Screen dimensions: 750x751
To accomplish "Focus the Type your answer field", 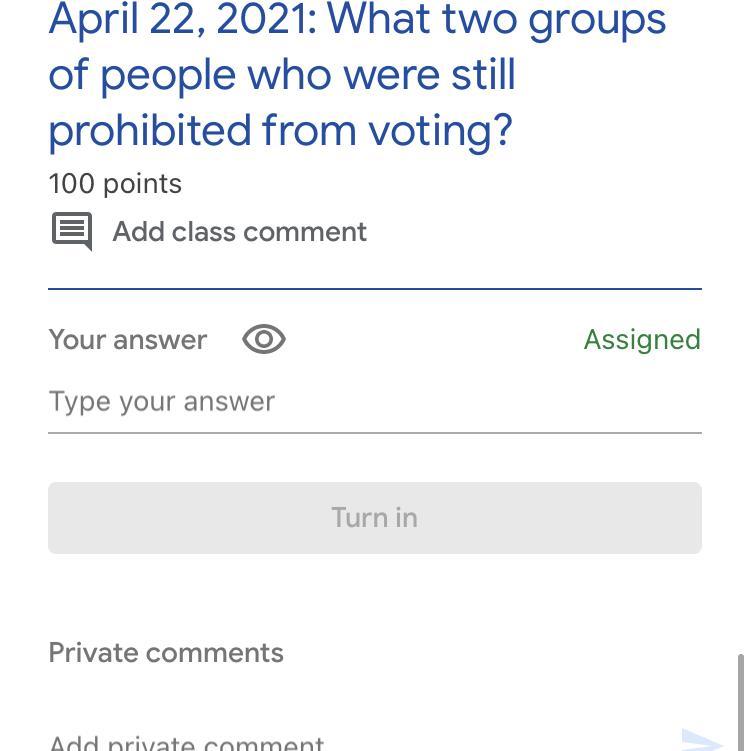I will (x=375, y=402).
